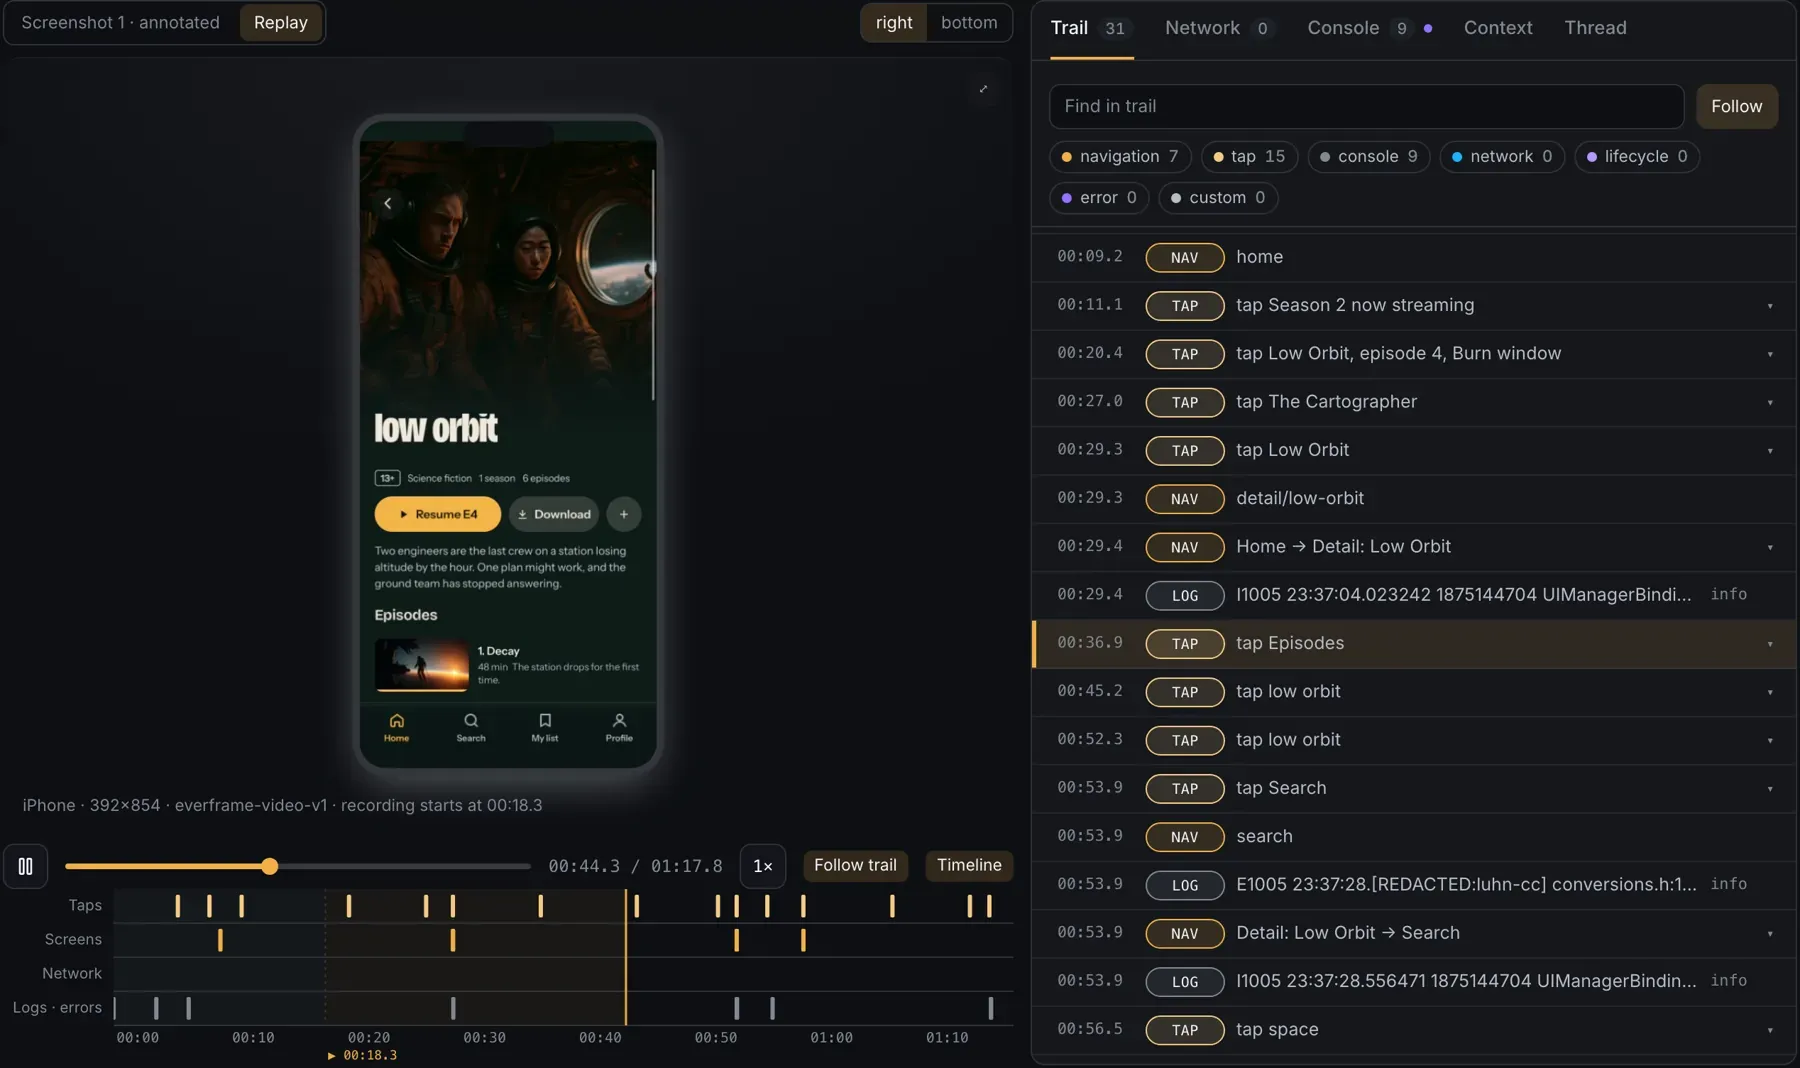Image resolution: width=1800 pixels, height=1068 pixels.
Task: Click the Resume E4 button
Action: [x=438, y=514]
